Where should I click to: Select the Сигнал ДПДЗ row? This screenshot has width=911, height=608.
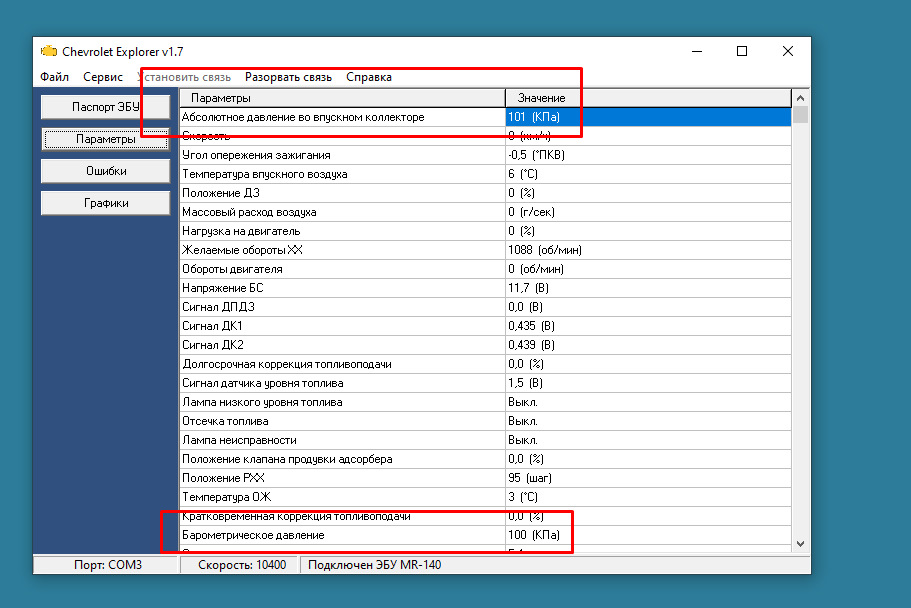(x=485, y=307)
